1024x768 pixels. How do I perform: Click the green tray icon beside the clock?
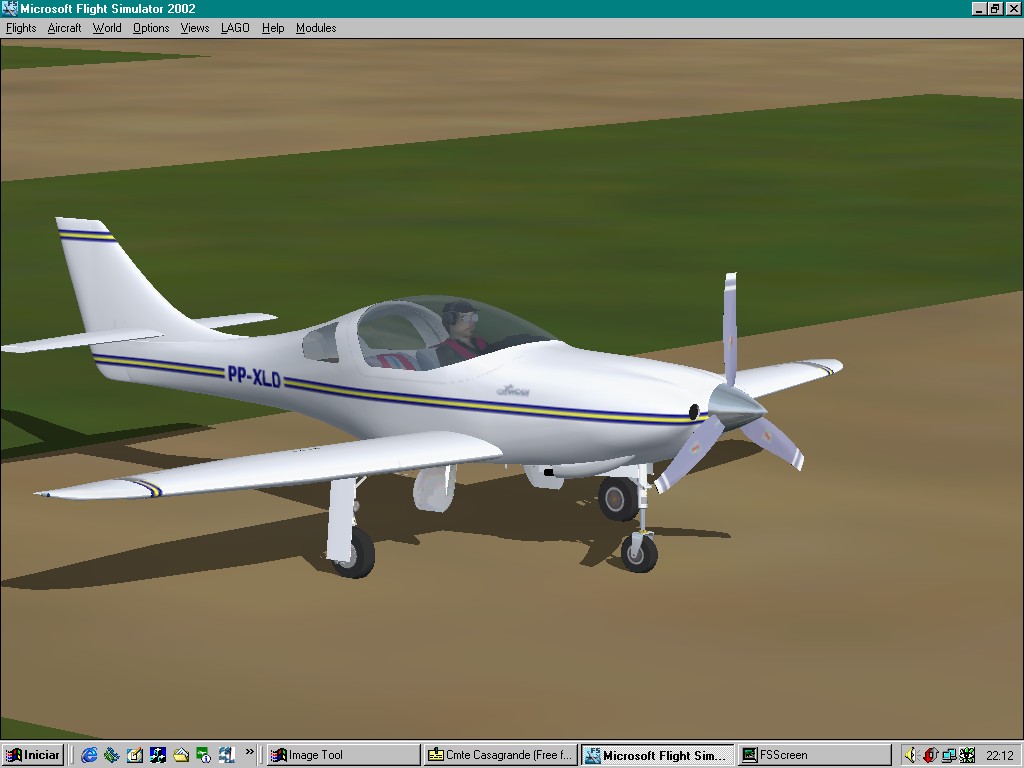(967, 755)
